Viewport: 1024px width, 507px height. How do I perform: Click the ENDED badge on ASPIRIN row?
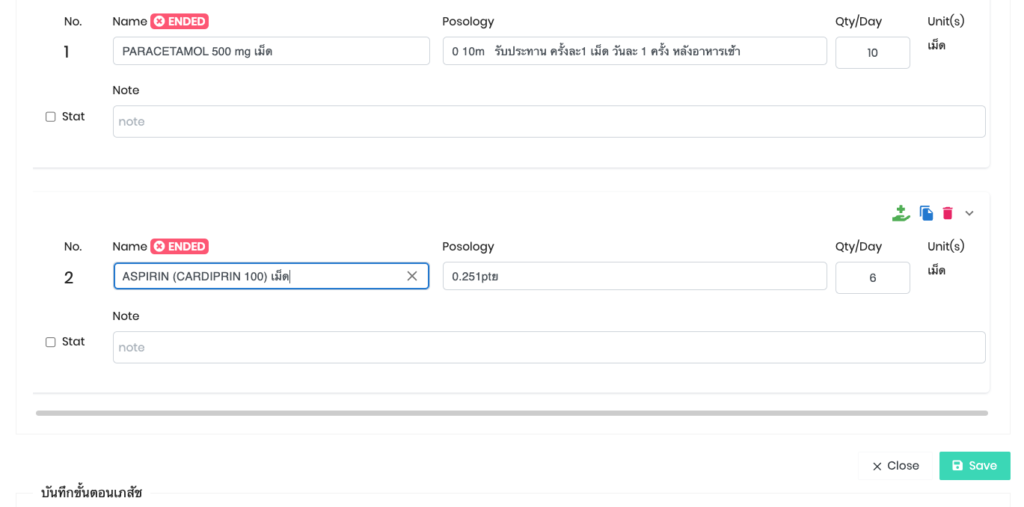[180, 246]
